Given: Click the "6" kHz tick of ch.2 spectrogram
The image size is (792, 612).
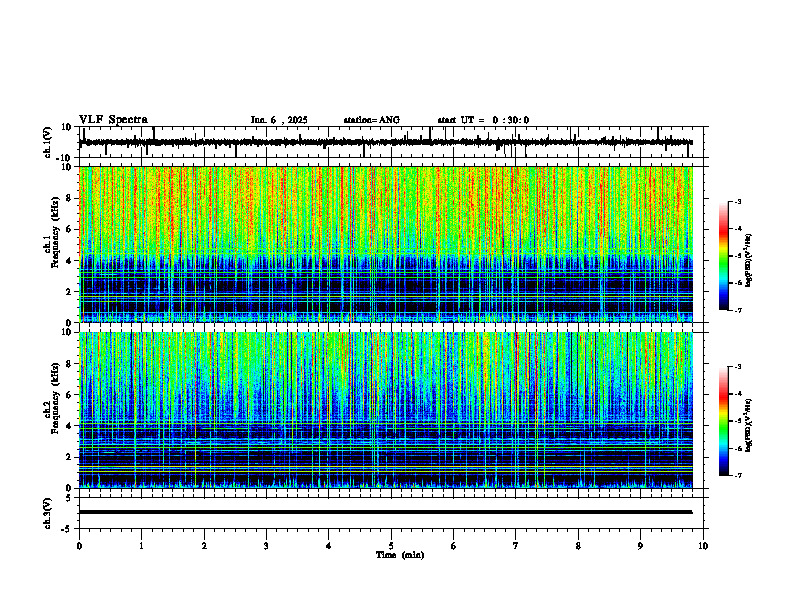Looking at the screenshot, I should [x=70, y=395].
